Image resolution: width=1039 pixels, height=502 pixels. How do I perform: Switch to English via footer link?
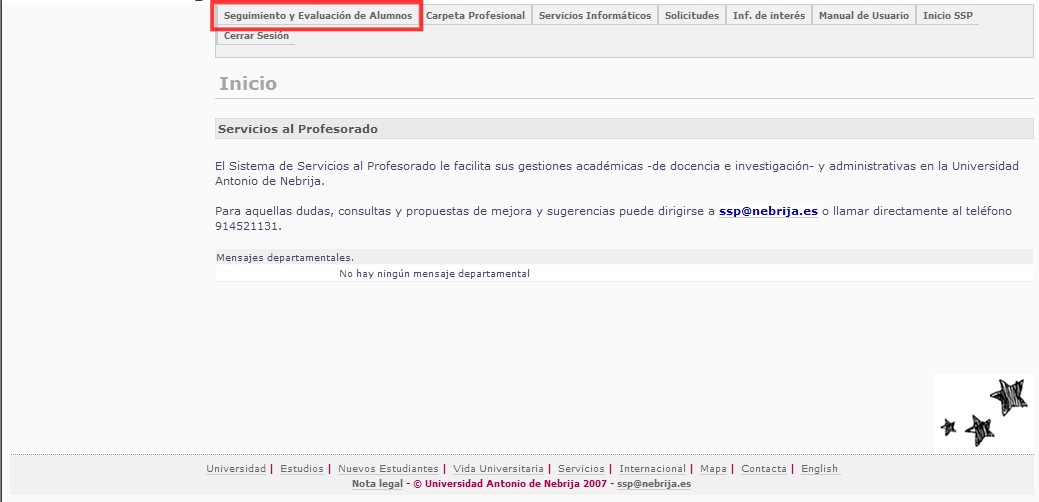[x=819, y=469]
